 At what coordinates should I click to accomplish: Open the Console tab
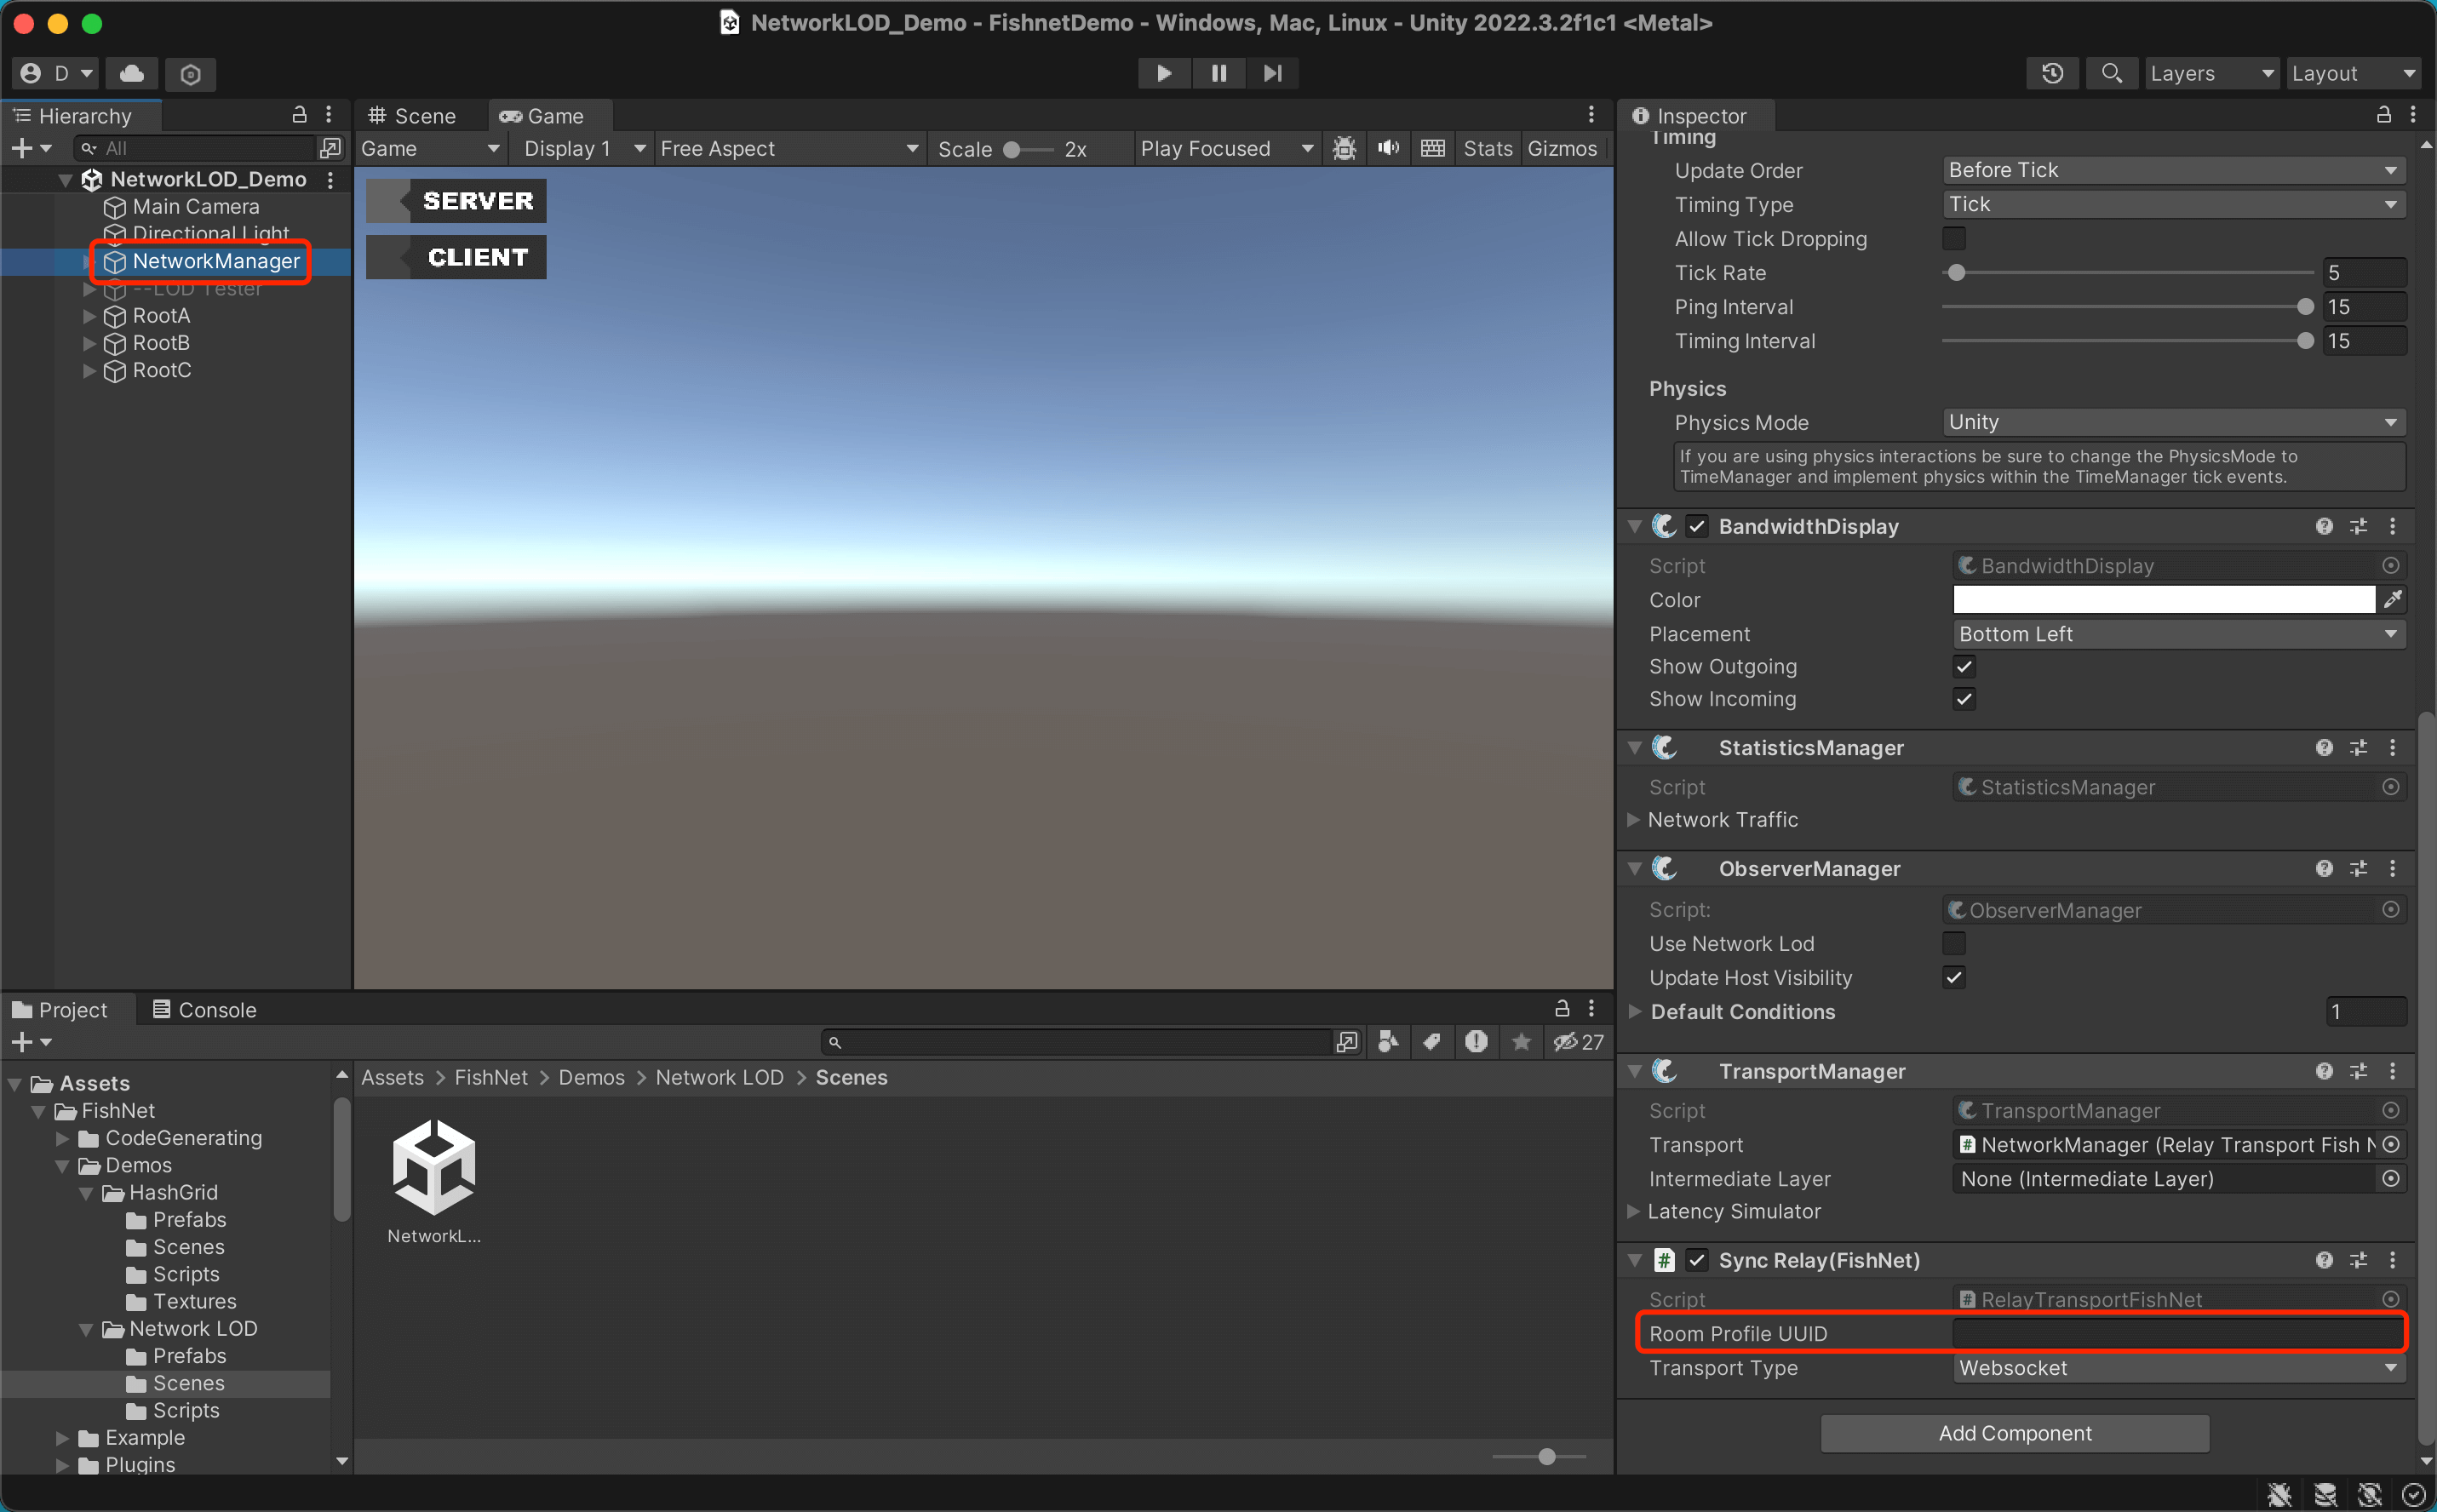pyautogui.click(x=204, y=1010)
